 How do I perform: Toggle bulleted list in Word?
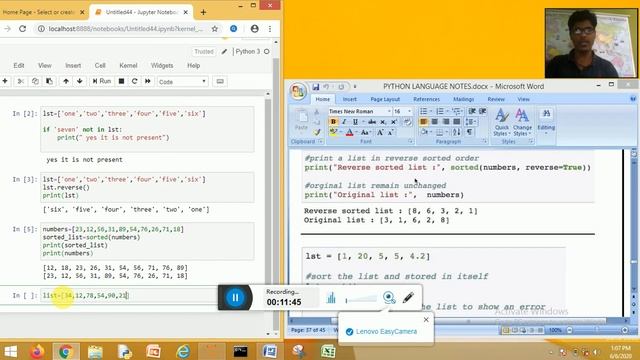pyautogui.click(x=424, y=111)
